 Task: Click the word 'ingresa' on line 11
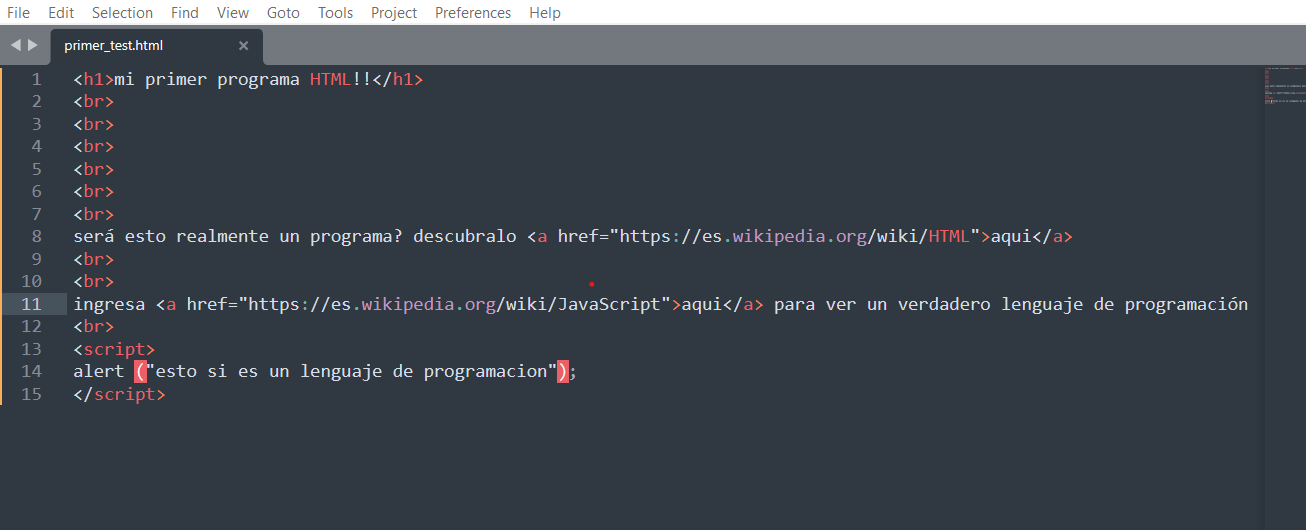[109, 304]
